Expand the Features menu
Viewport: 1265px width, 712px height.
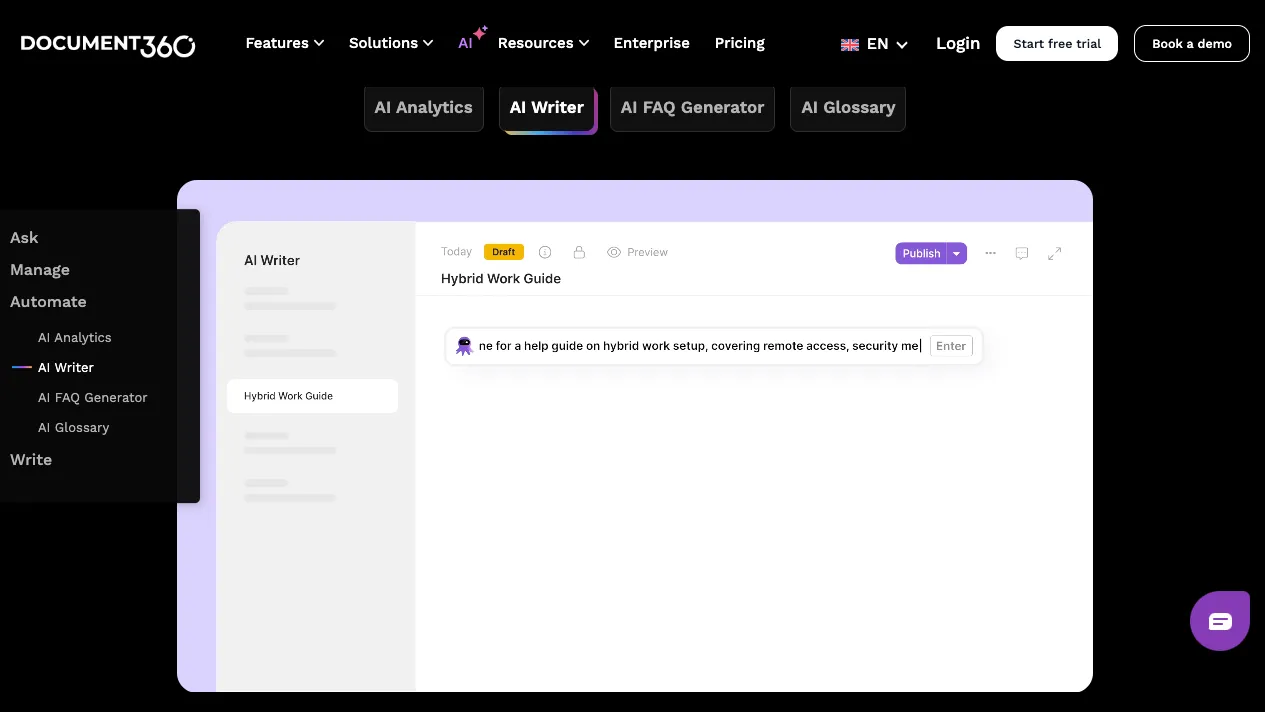(285, 43)
